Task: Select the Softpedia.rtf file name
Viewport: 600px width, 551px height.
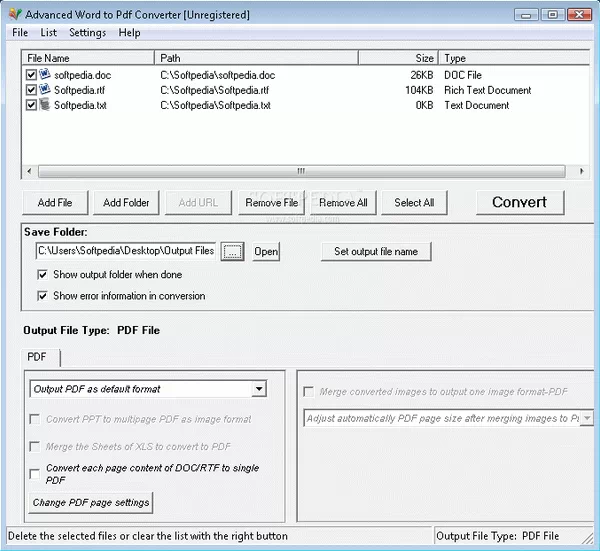Action: point(79,90)
